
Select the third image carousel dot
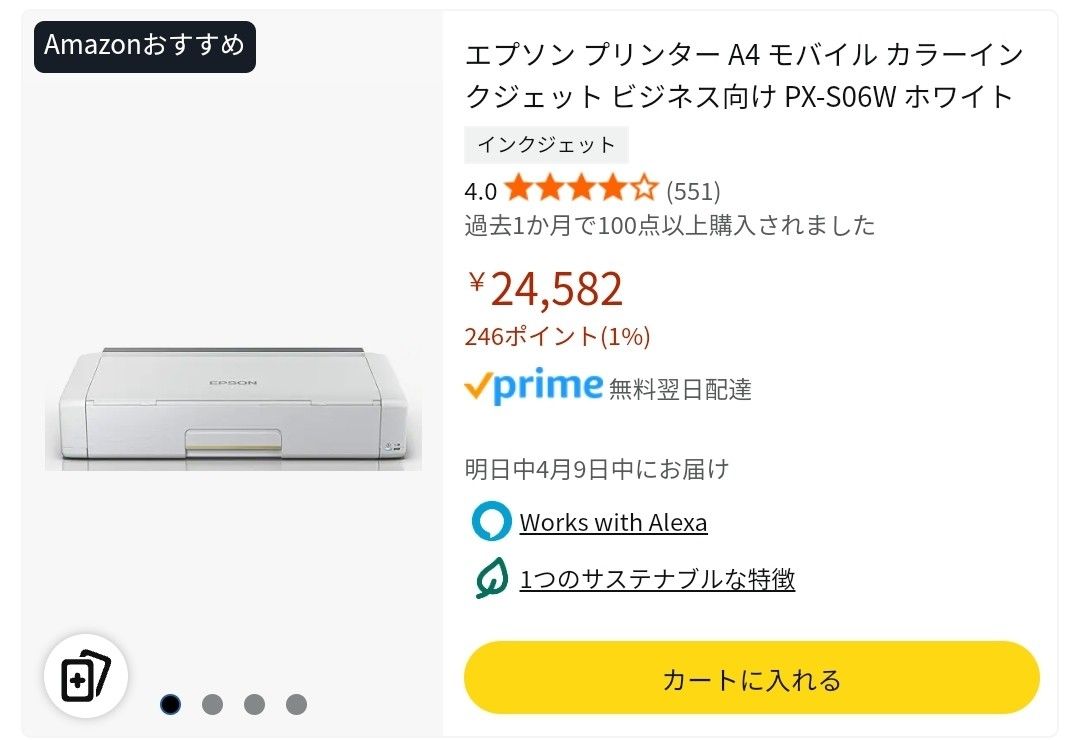coord(254,704)
